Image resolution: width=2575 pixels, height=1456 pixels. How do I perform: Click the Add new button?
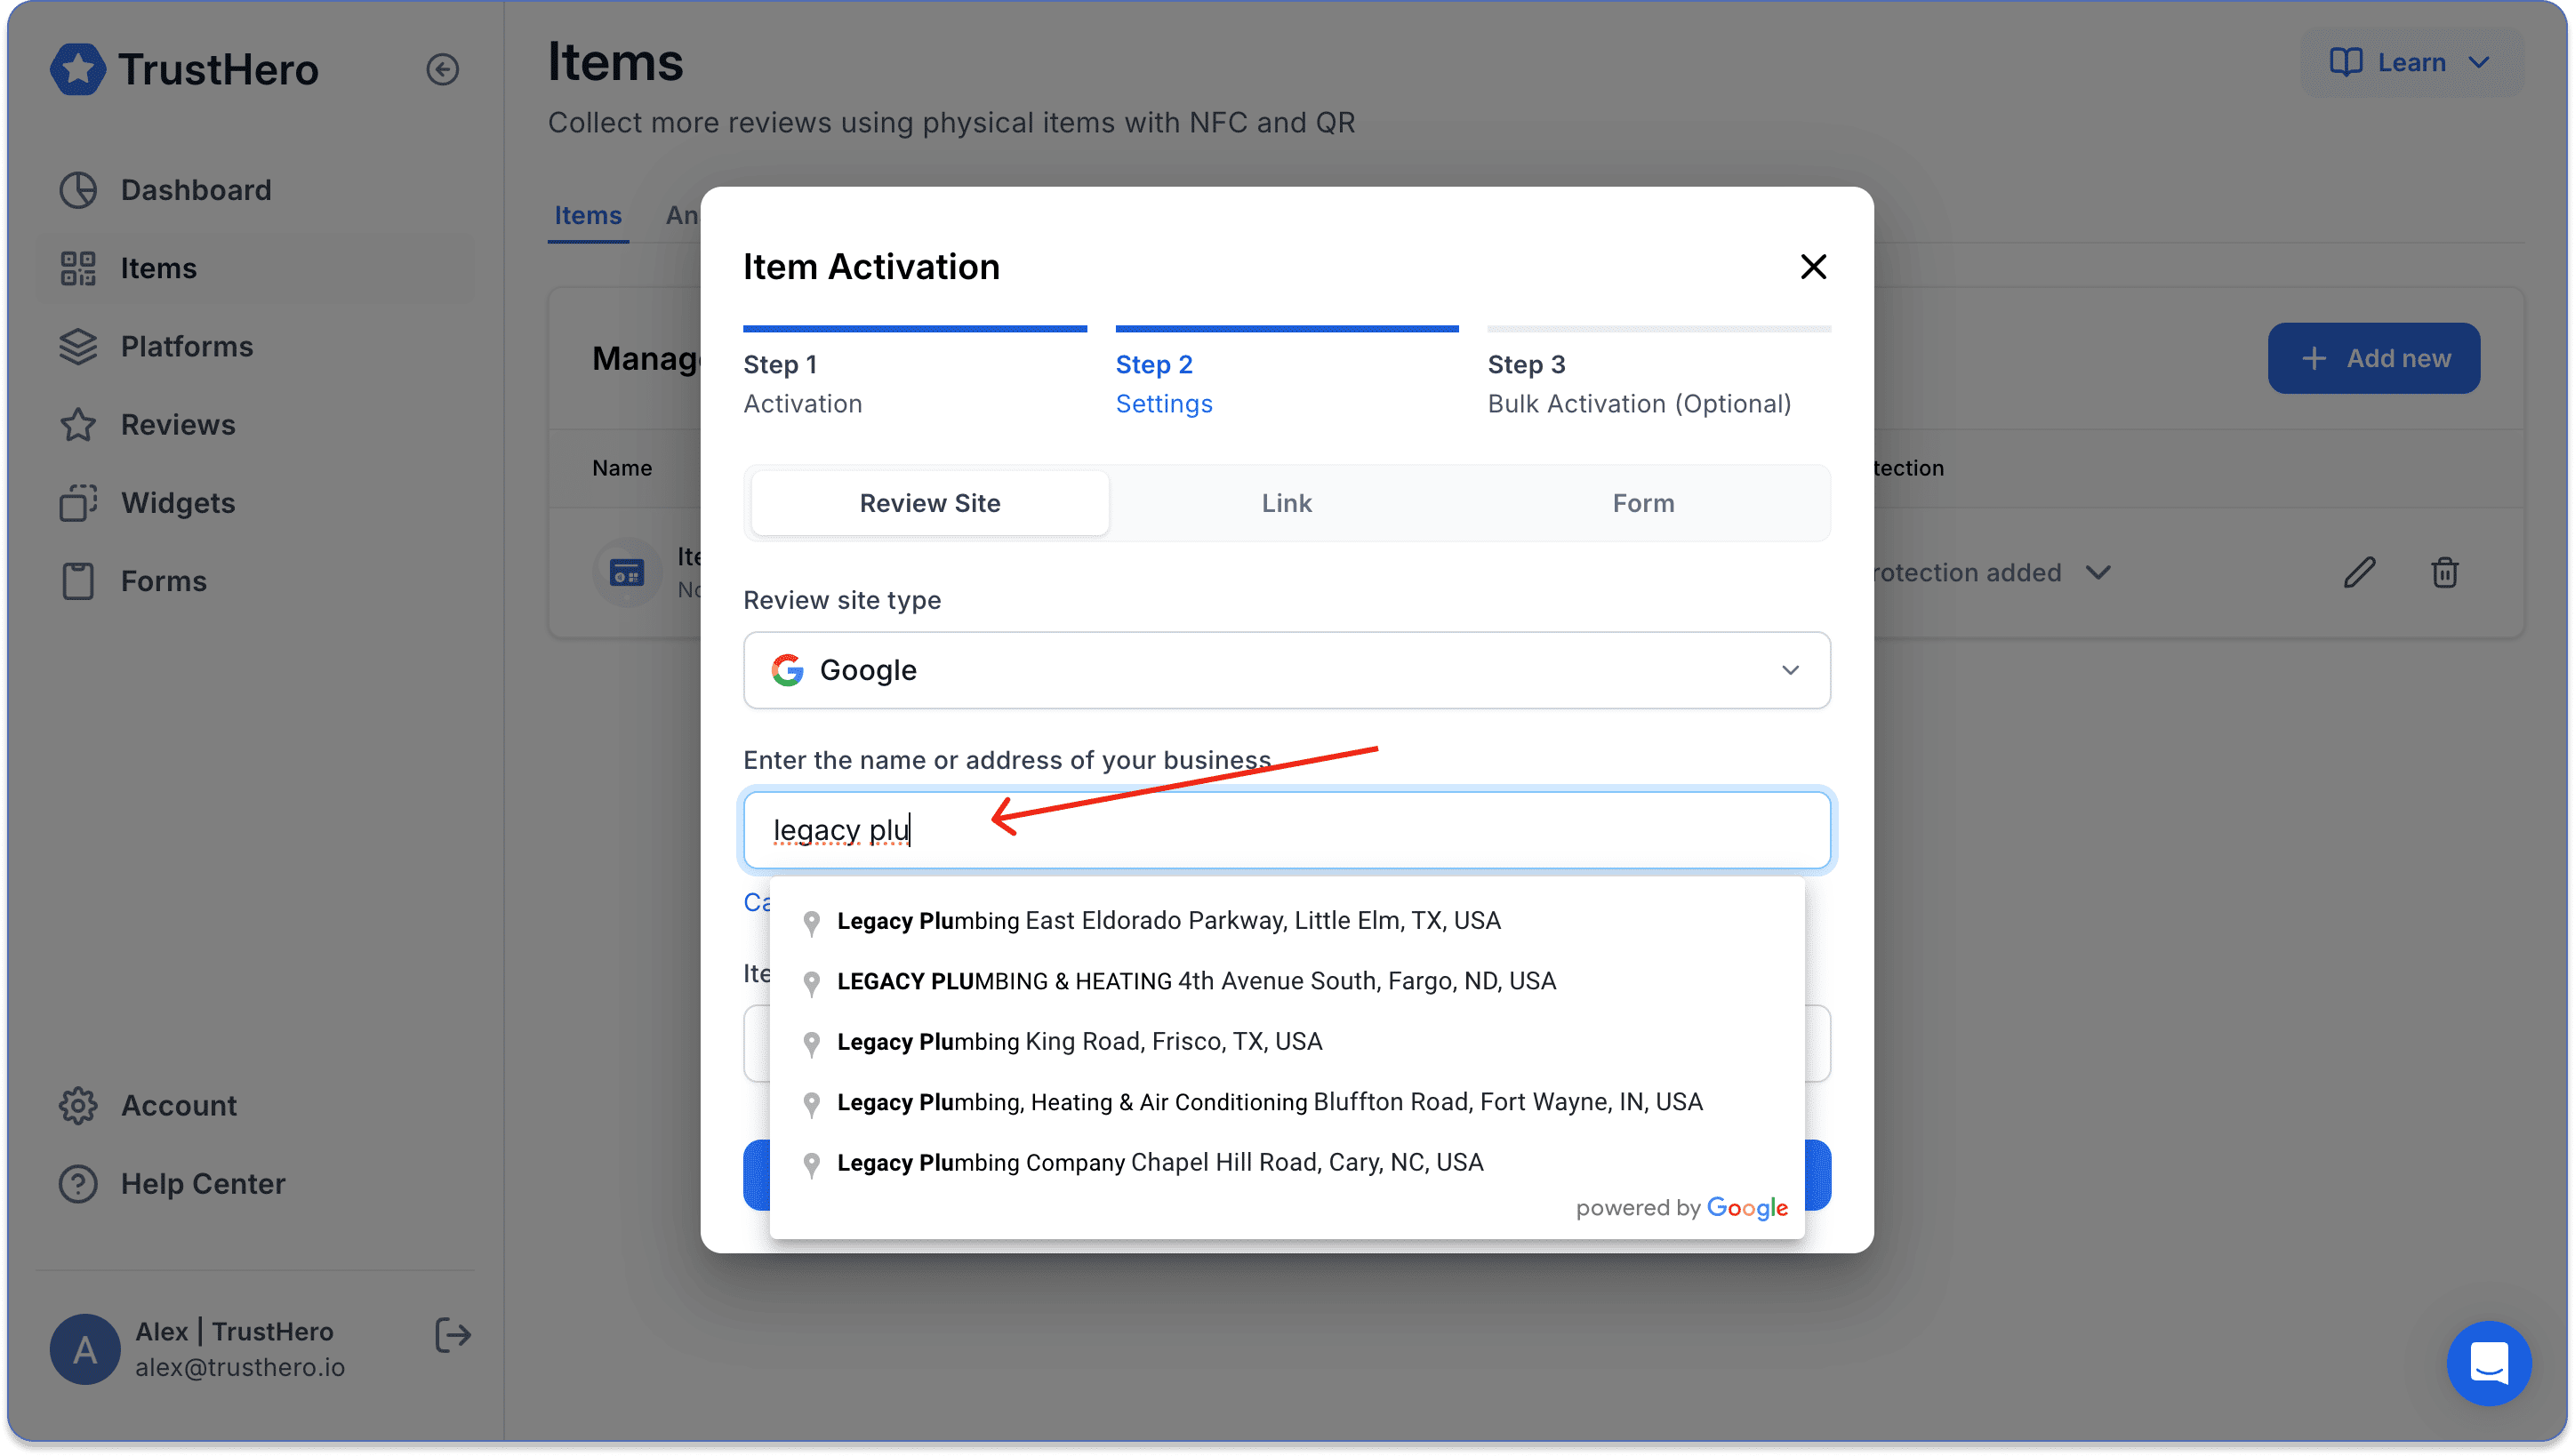click(x=2373, y=358)
